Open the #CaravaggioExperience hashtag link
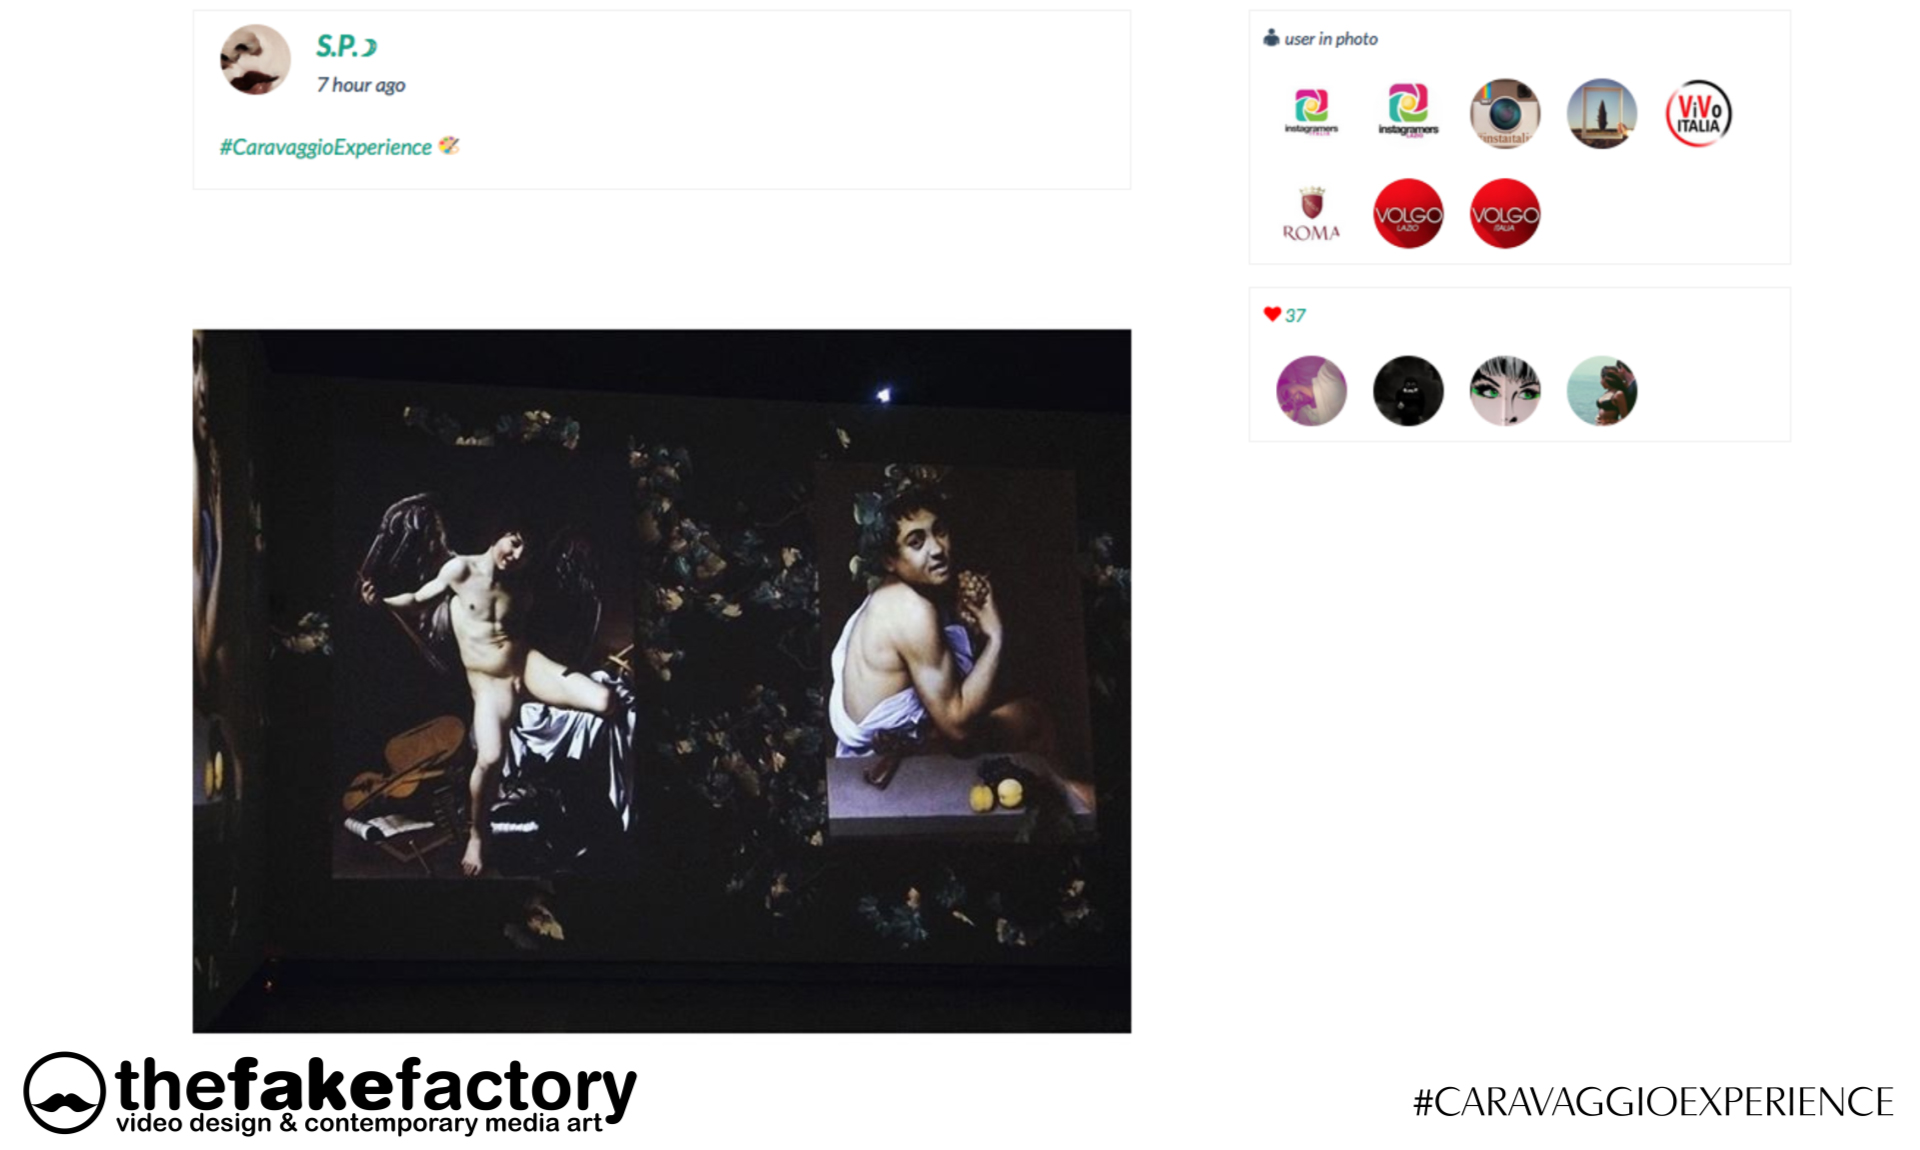Viewport: 1920px width, 1150px height. coord(326,147)
